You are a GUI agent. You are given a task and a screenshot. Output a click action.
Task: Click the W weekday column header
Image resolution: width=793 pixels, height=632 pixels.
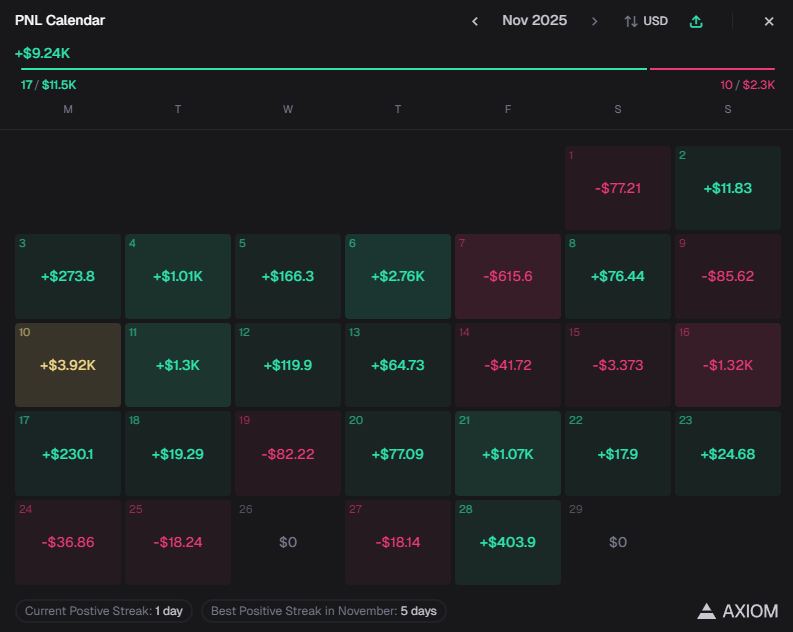point(288,109)
